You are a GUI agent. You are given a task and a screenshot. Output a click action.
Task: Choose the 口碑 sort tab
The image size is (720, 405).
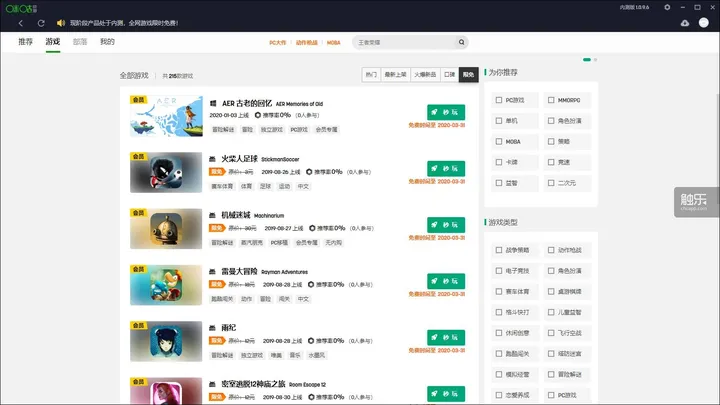450,74
